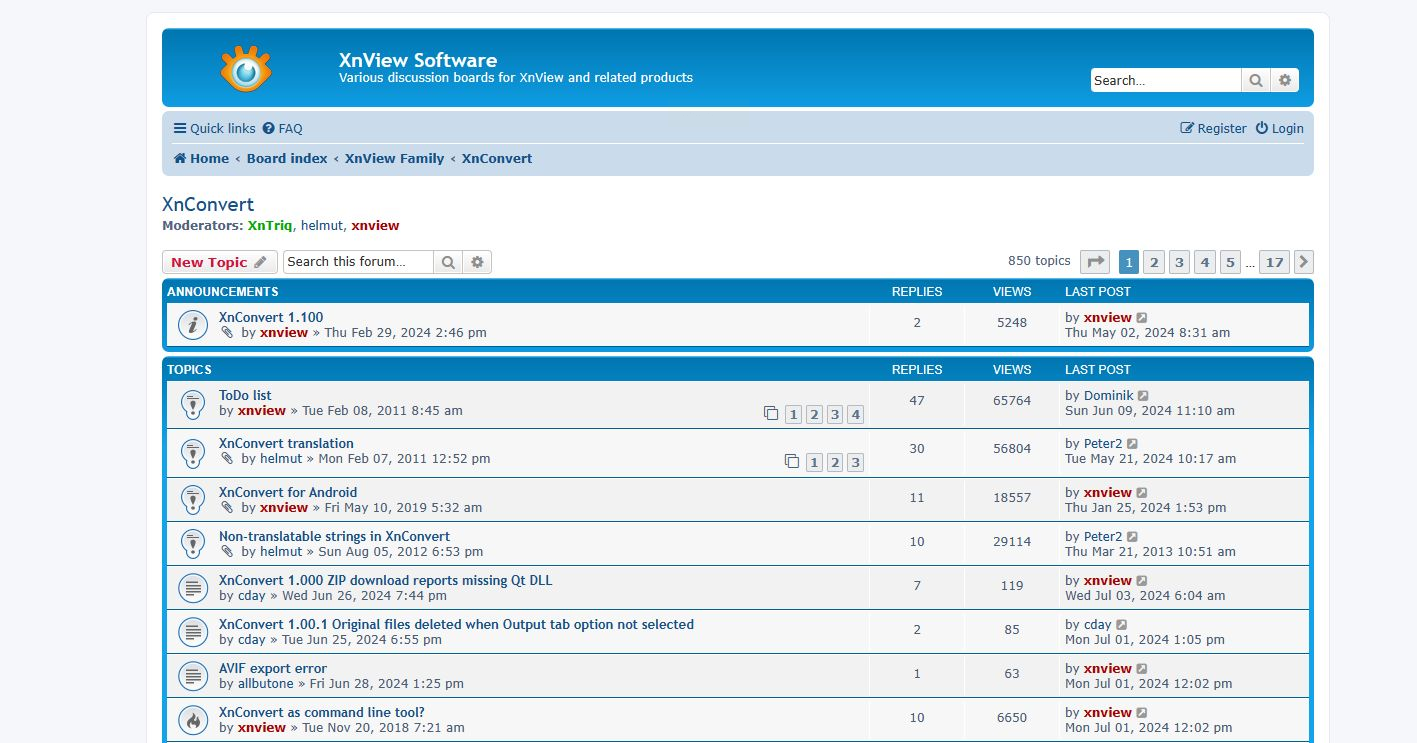1417x743 pixels.
Task: View latest post icon for ToDo list
Action: tap(1144, 396)
